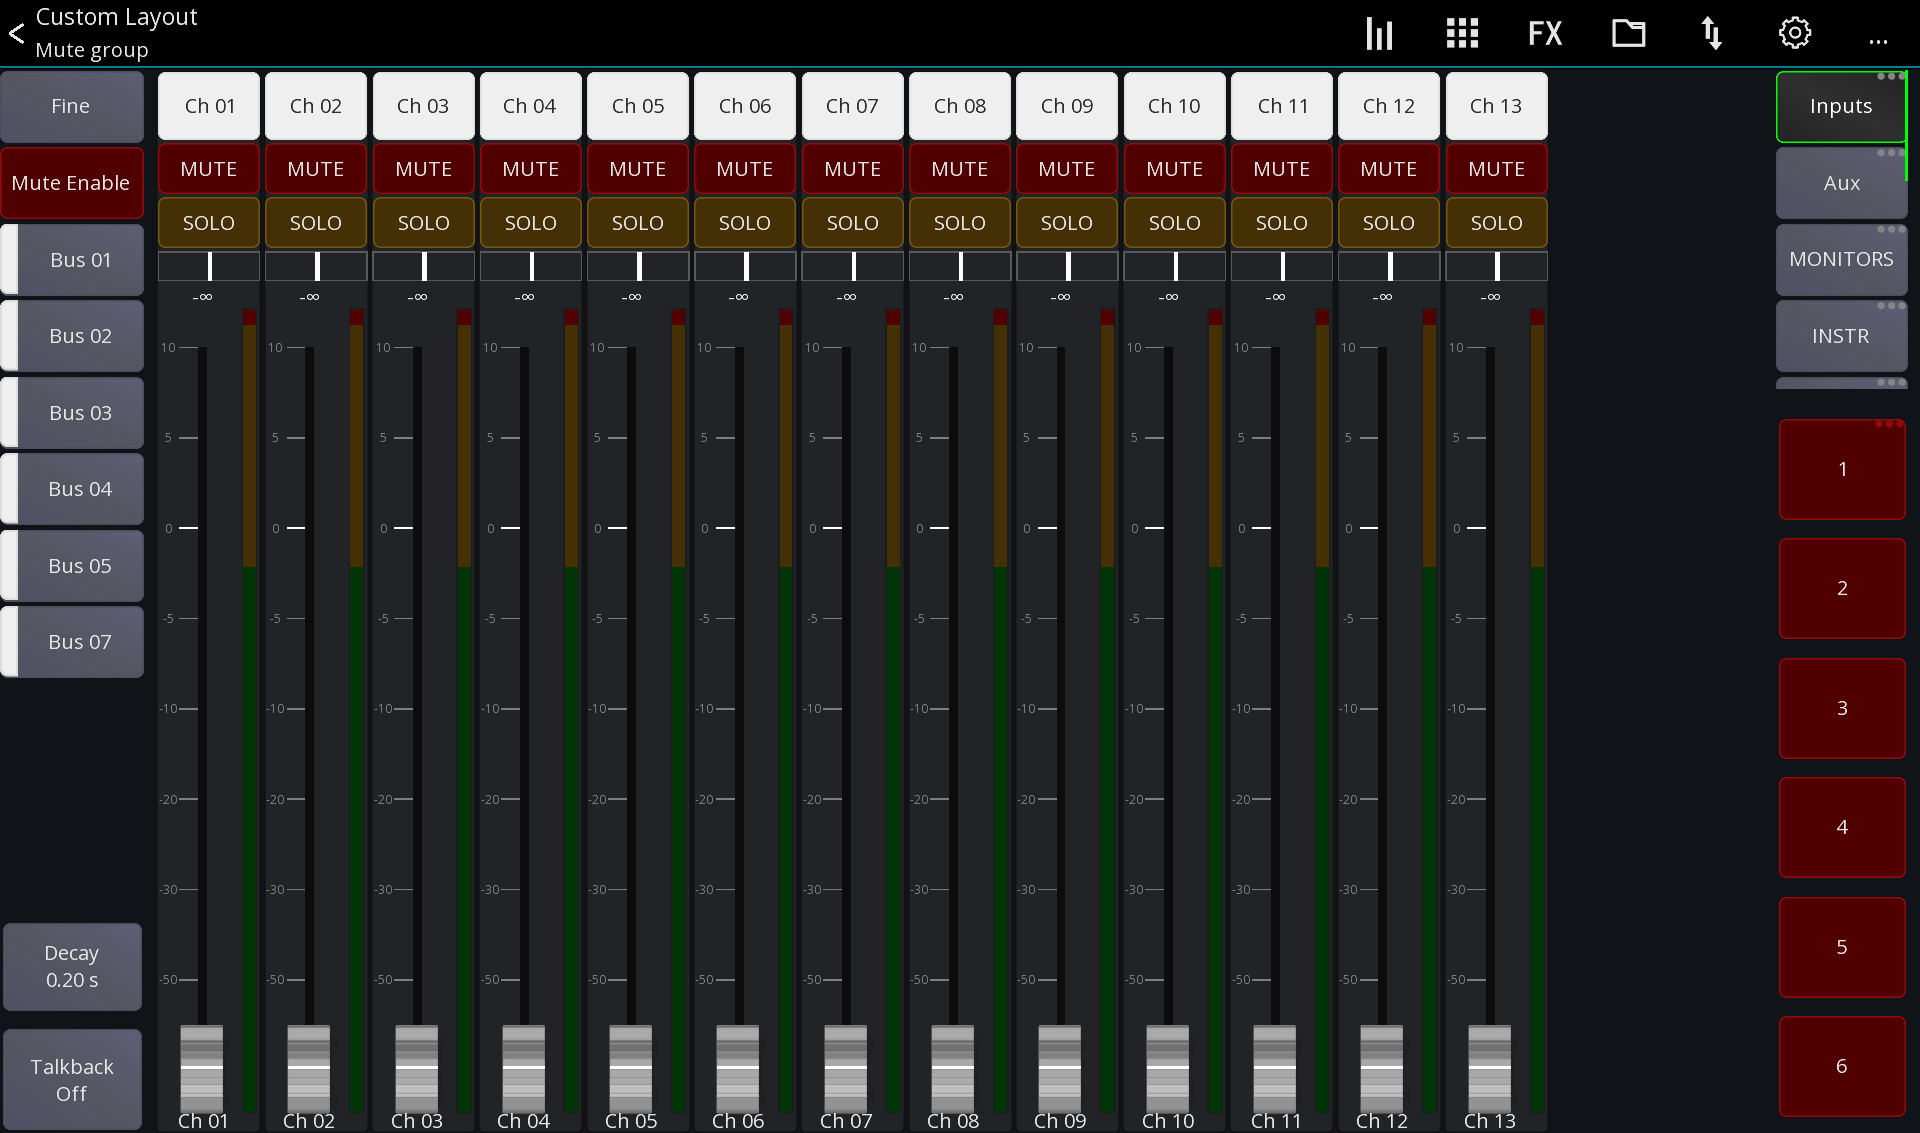The width and height of the screenshot is (1920, 1133).
Task: Open the folder scenes icon
Action: click(1628, 33)
